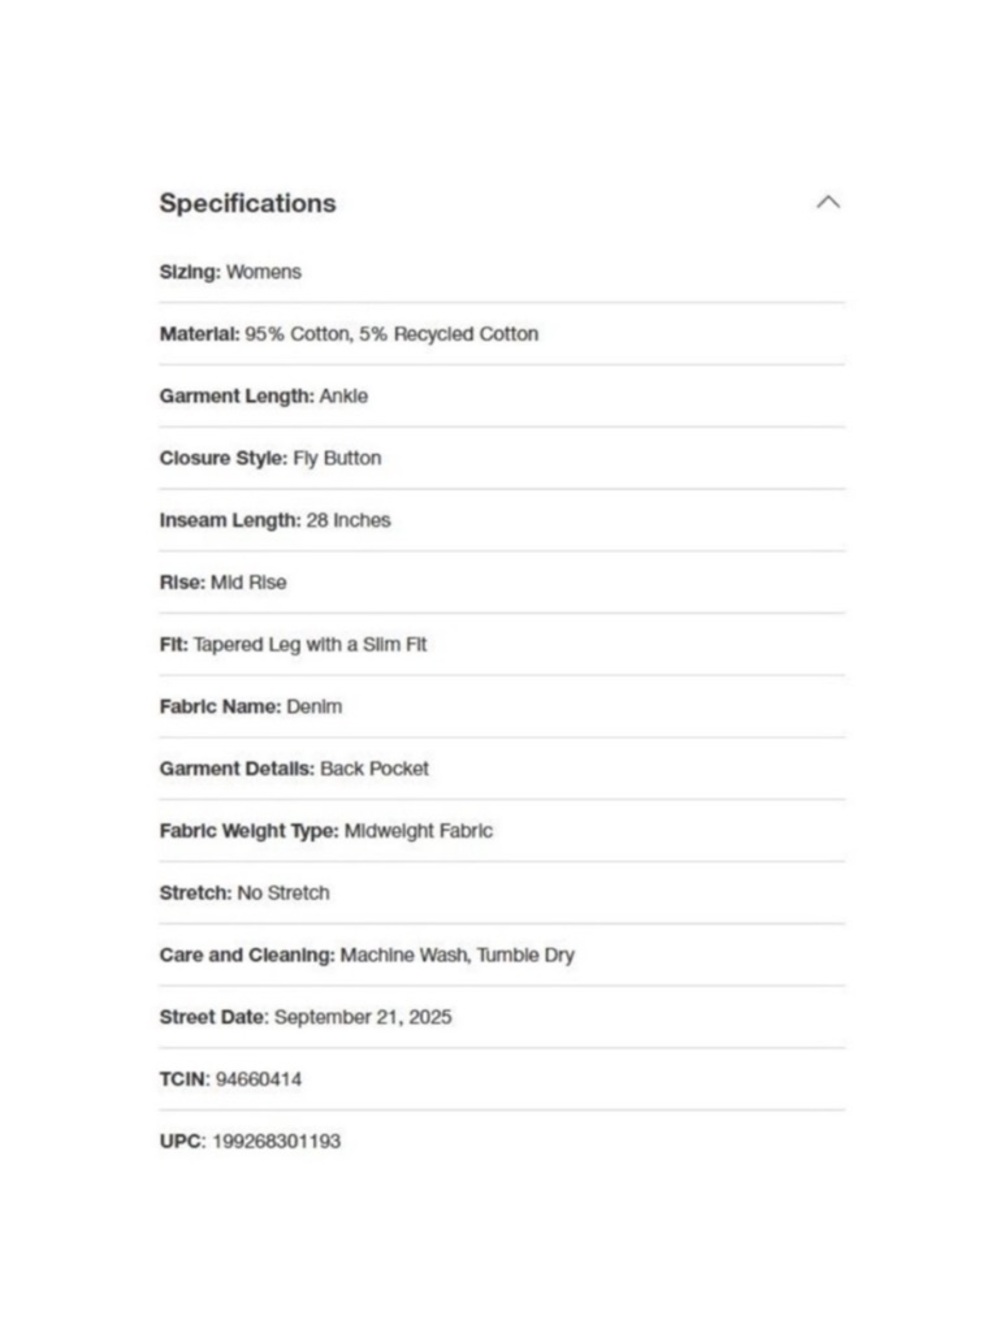Viewport: 1000px width, 1333px height.
Task: Click Fit: Tapered Leg with Slim Fit
Action: coord(293,644)
